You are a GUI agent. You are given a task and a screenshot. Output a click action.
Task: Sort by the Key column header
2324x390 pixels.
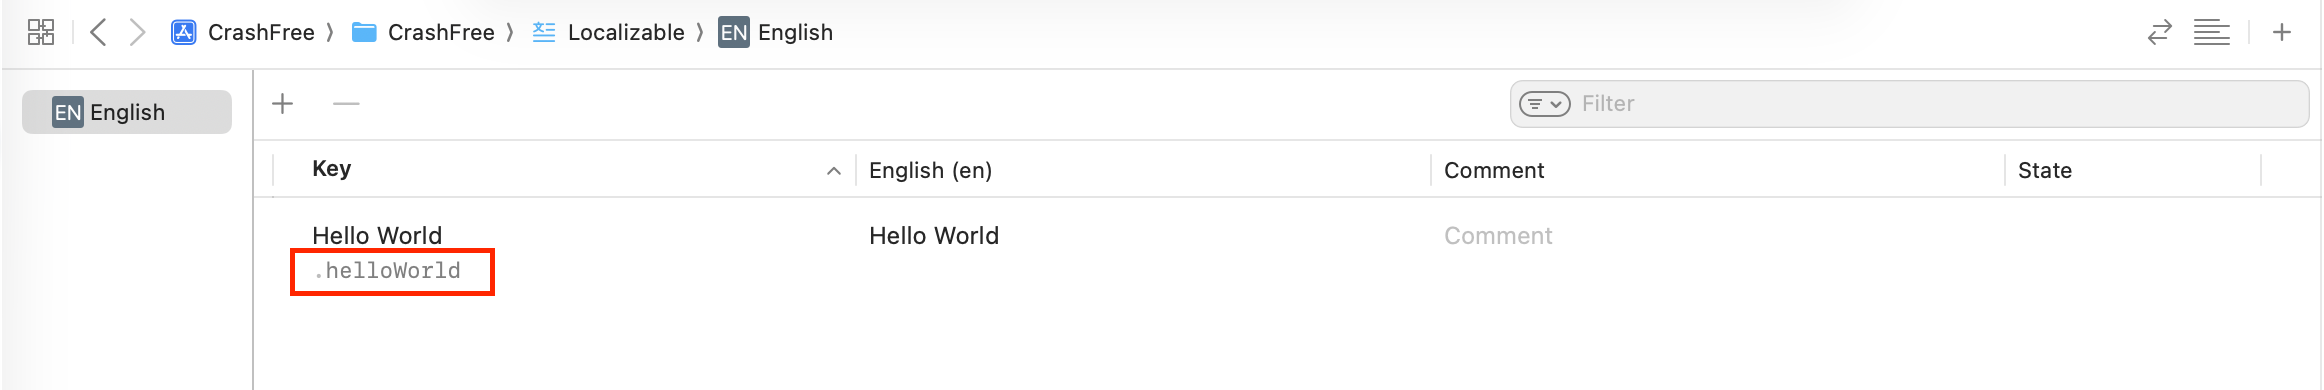pos(331,168)
